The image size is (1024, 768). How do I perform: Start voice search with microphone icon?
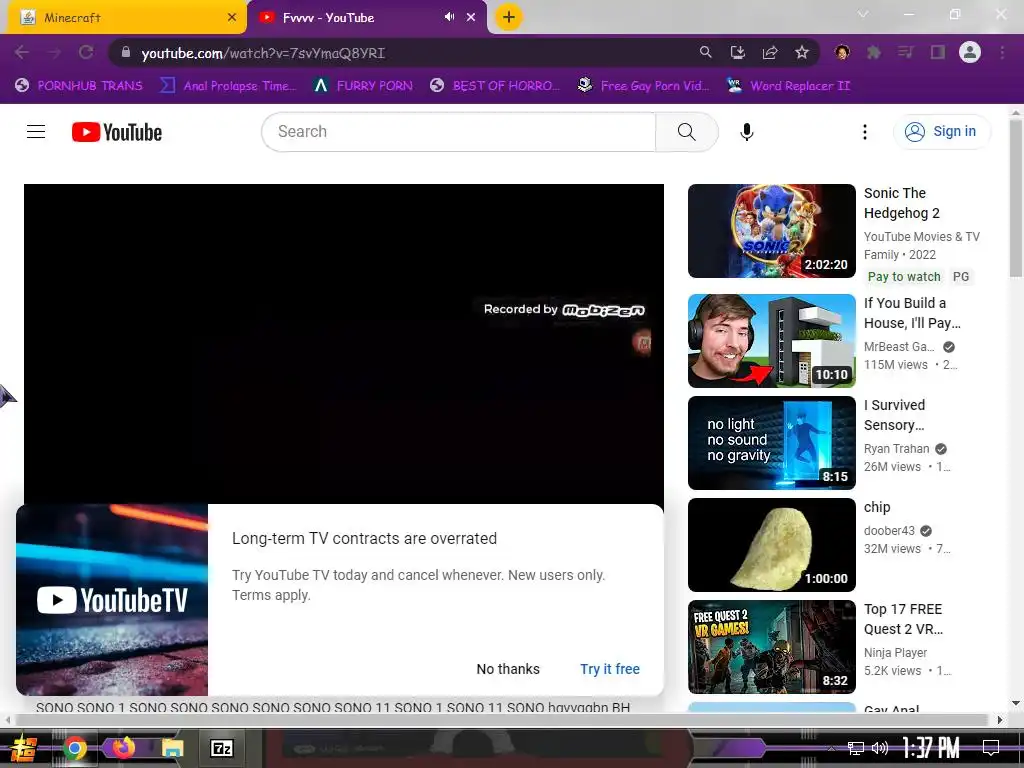[x=746, y=132]
